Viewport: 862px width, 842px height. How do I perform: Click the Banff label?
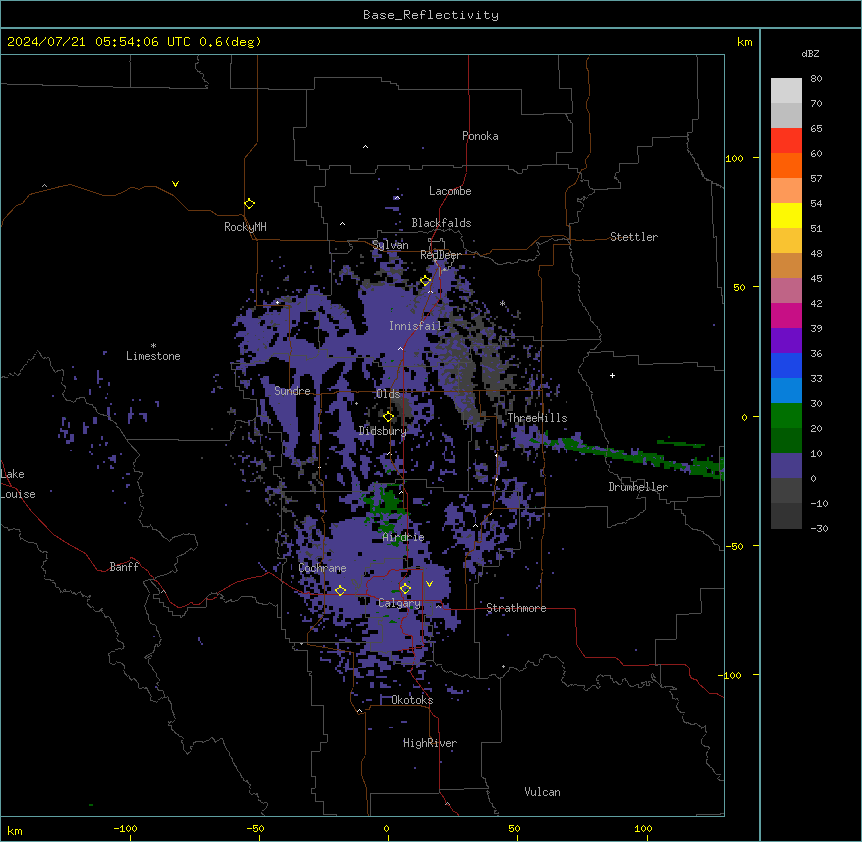coord(124,567)
